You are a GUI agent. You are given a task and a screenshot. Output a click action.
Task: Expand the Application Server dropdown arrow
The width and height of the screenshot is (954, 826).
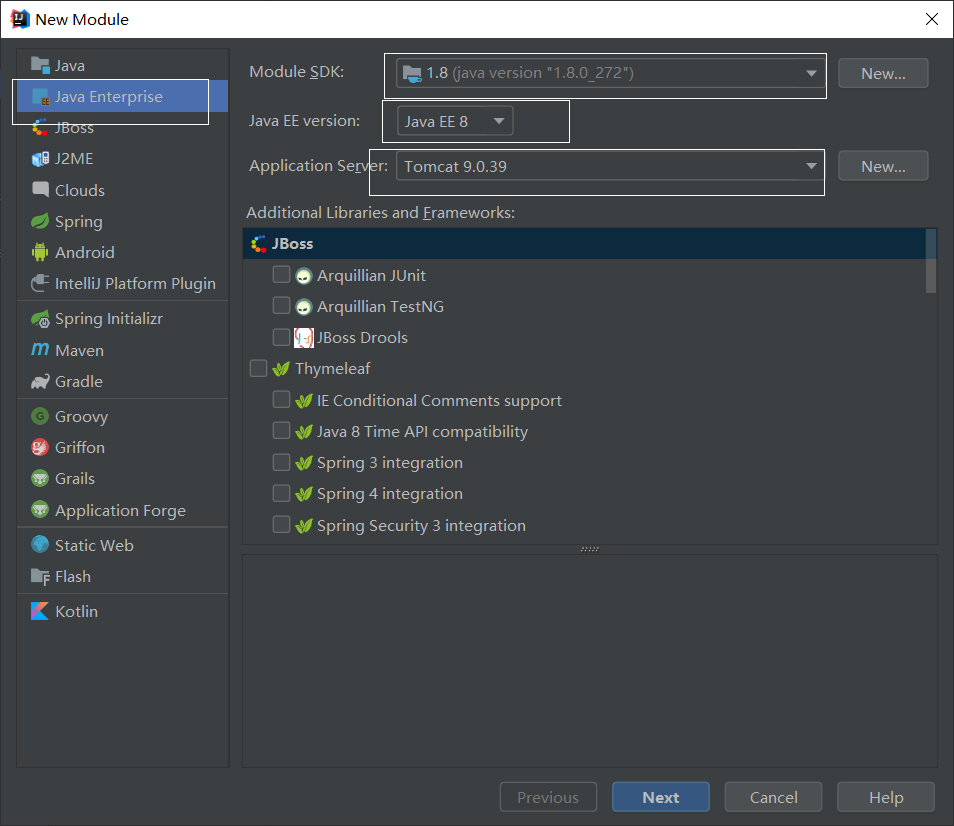tap(811, 166)
